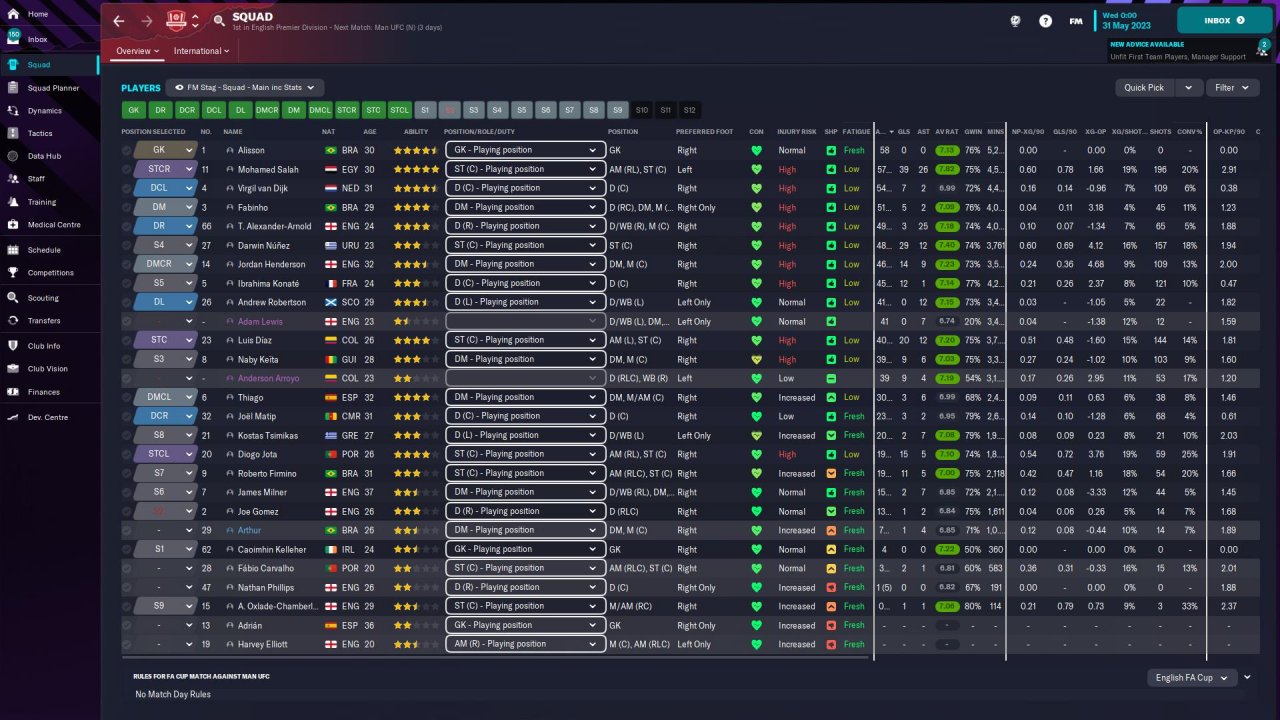Switch to the Overview tab
1280x720 pixels.
[138, 51]
